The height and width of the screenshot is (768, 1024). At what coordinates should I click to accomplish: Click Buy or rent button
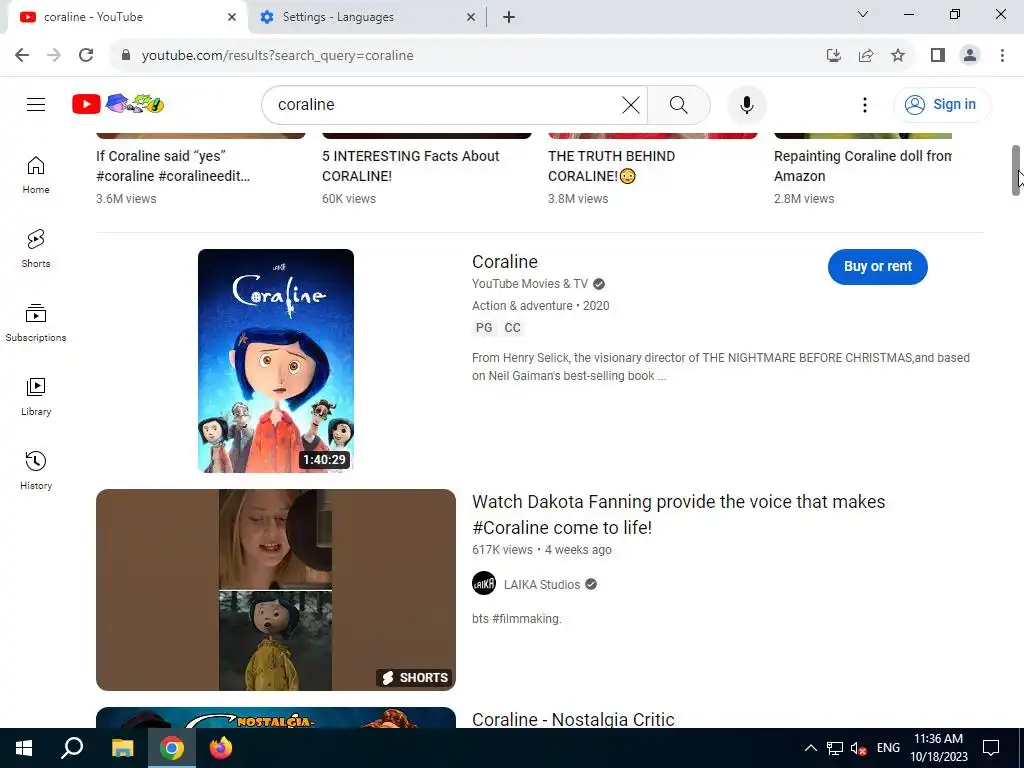click(877, 266)
